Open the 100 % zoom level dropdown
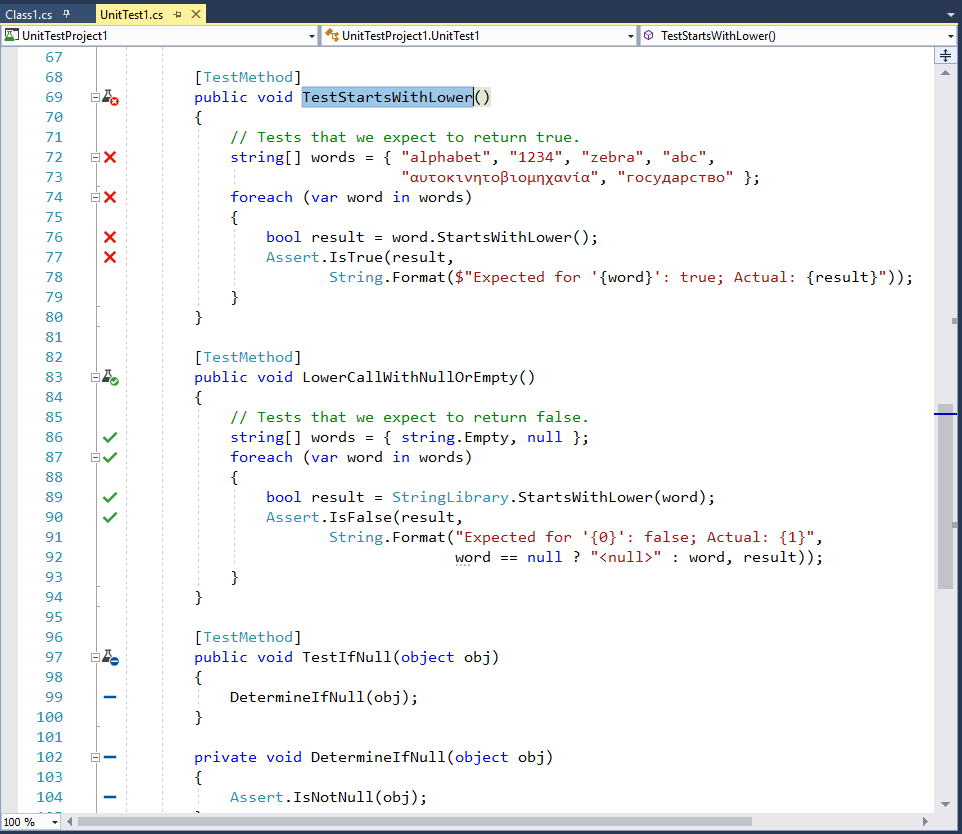This screenshot has width=962, height=834. pos(55,822)
